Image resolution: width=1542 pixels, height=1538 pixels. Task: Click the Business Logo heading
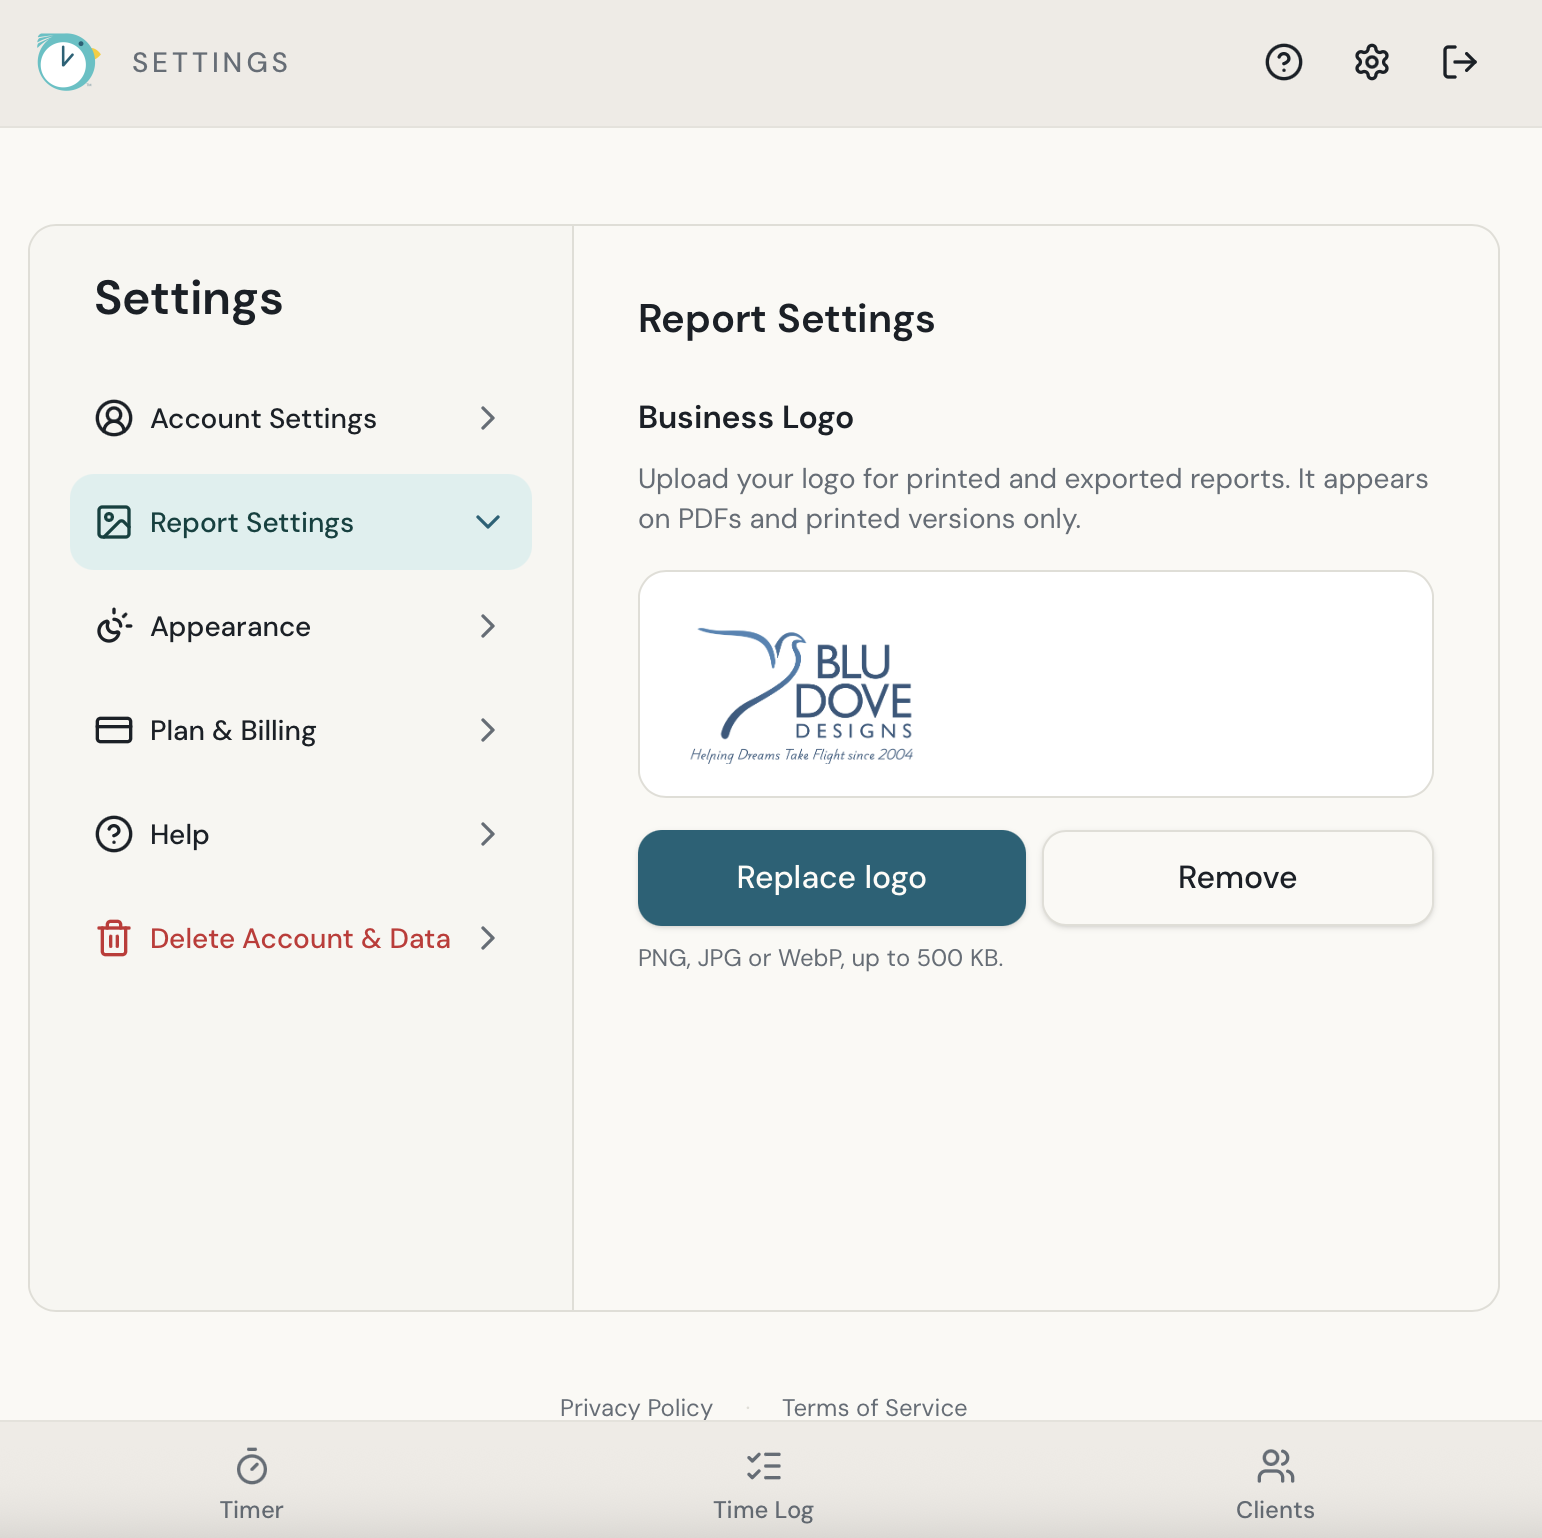tap(746, 417)
